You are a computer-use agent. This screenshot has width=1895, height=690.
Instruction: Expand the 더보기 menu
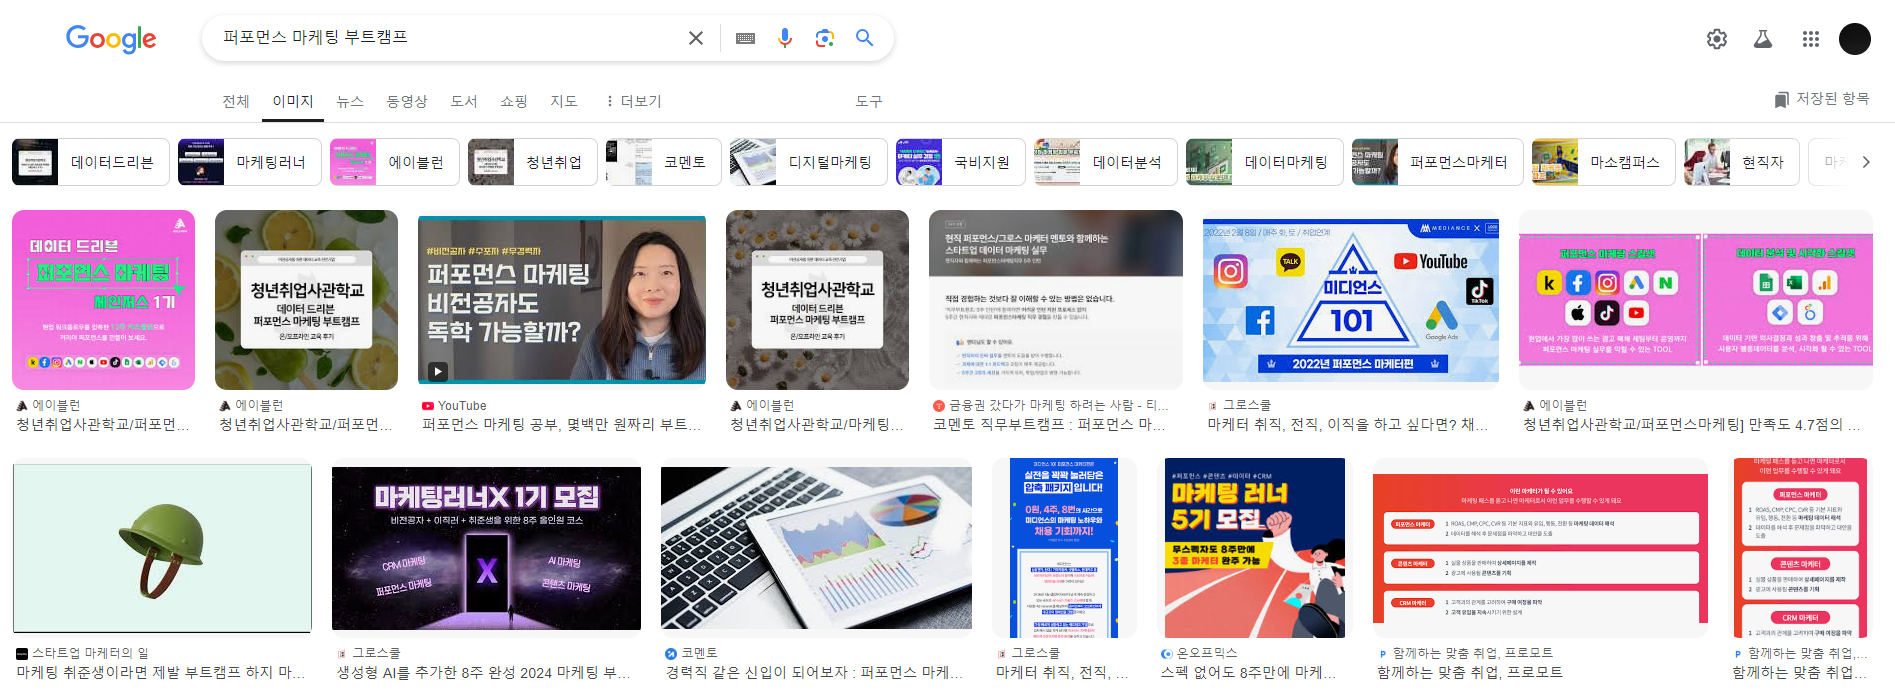tap(633, 101)
